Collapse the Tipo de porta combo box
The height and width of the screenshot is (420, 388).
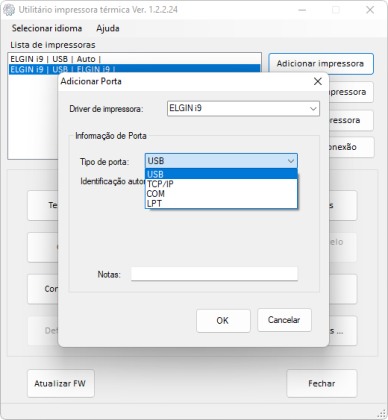click(291, 161)
